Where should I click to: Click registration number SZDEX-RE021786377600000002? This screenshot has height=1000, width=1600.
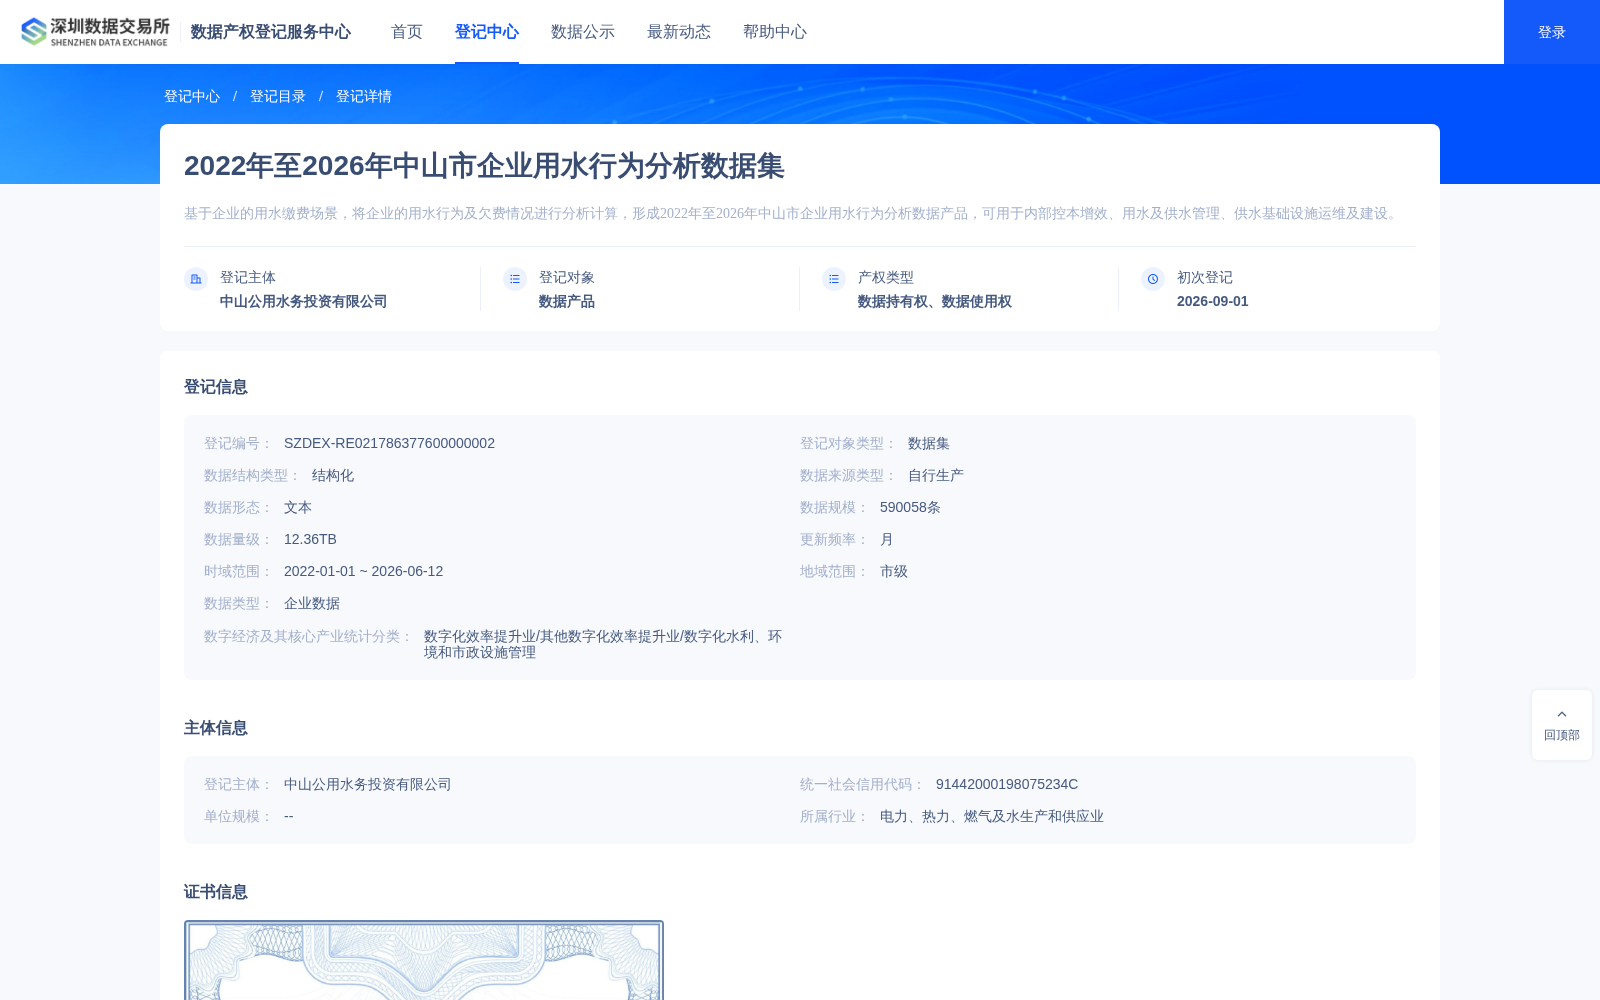[x=389, y=443]
